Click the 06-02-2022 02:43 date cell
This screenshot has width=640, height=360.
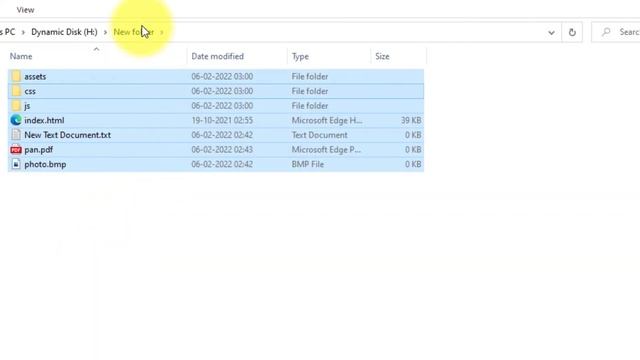(222, 150)
